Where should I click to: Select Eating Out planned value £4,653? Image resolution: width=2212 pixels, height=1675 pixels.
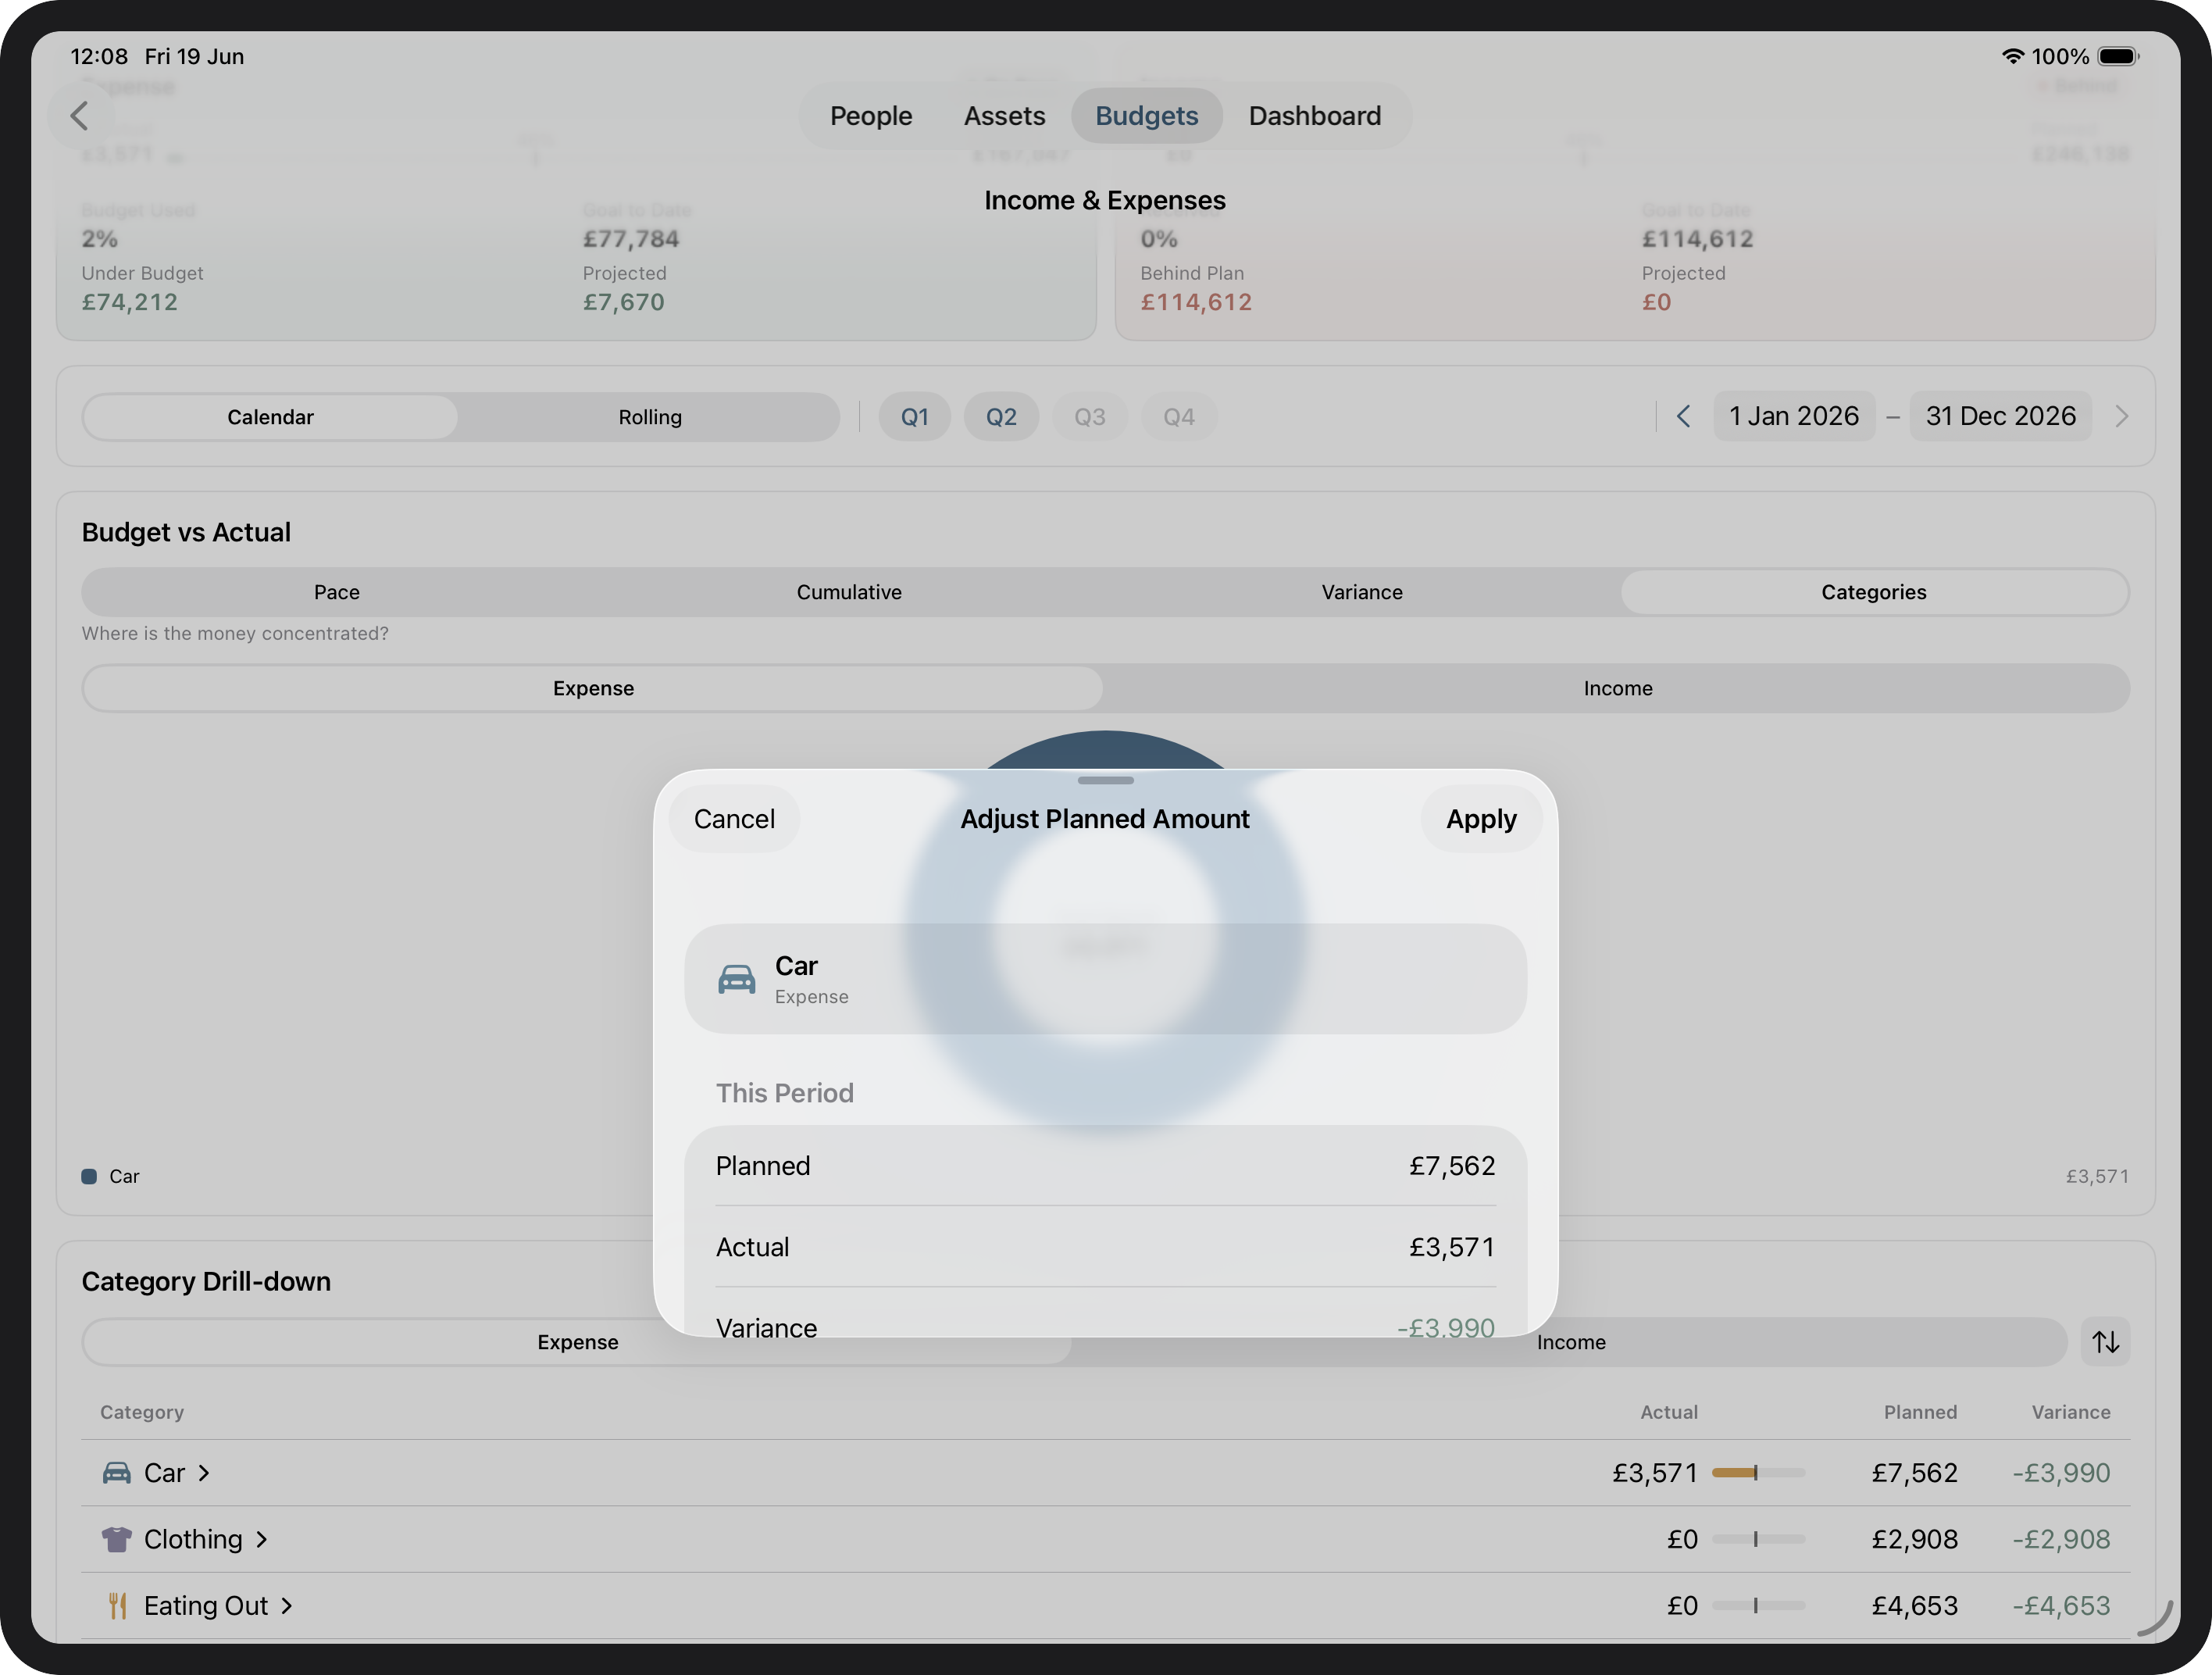pyautogui.click(x=1914, y=1606)
